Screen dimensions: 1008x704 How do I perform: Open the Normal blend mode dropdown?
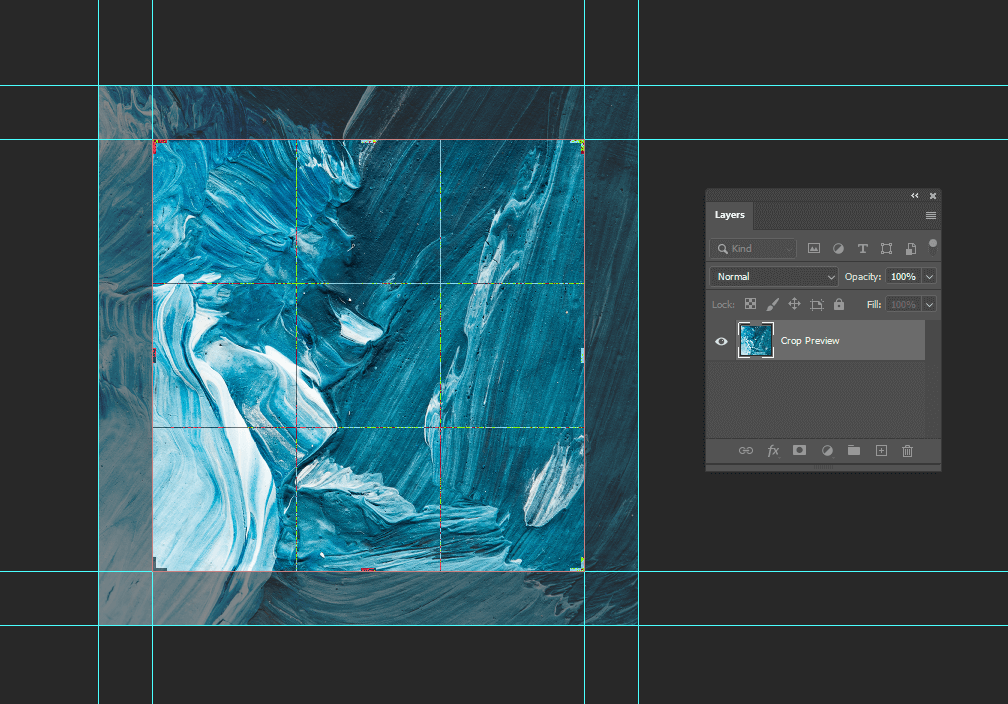[774, 276]
